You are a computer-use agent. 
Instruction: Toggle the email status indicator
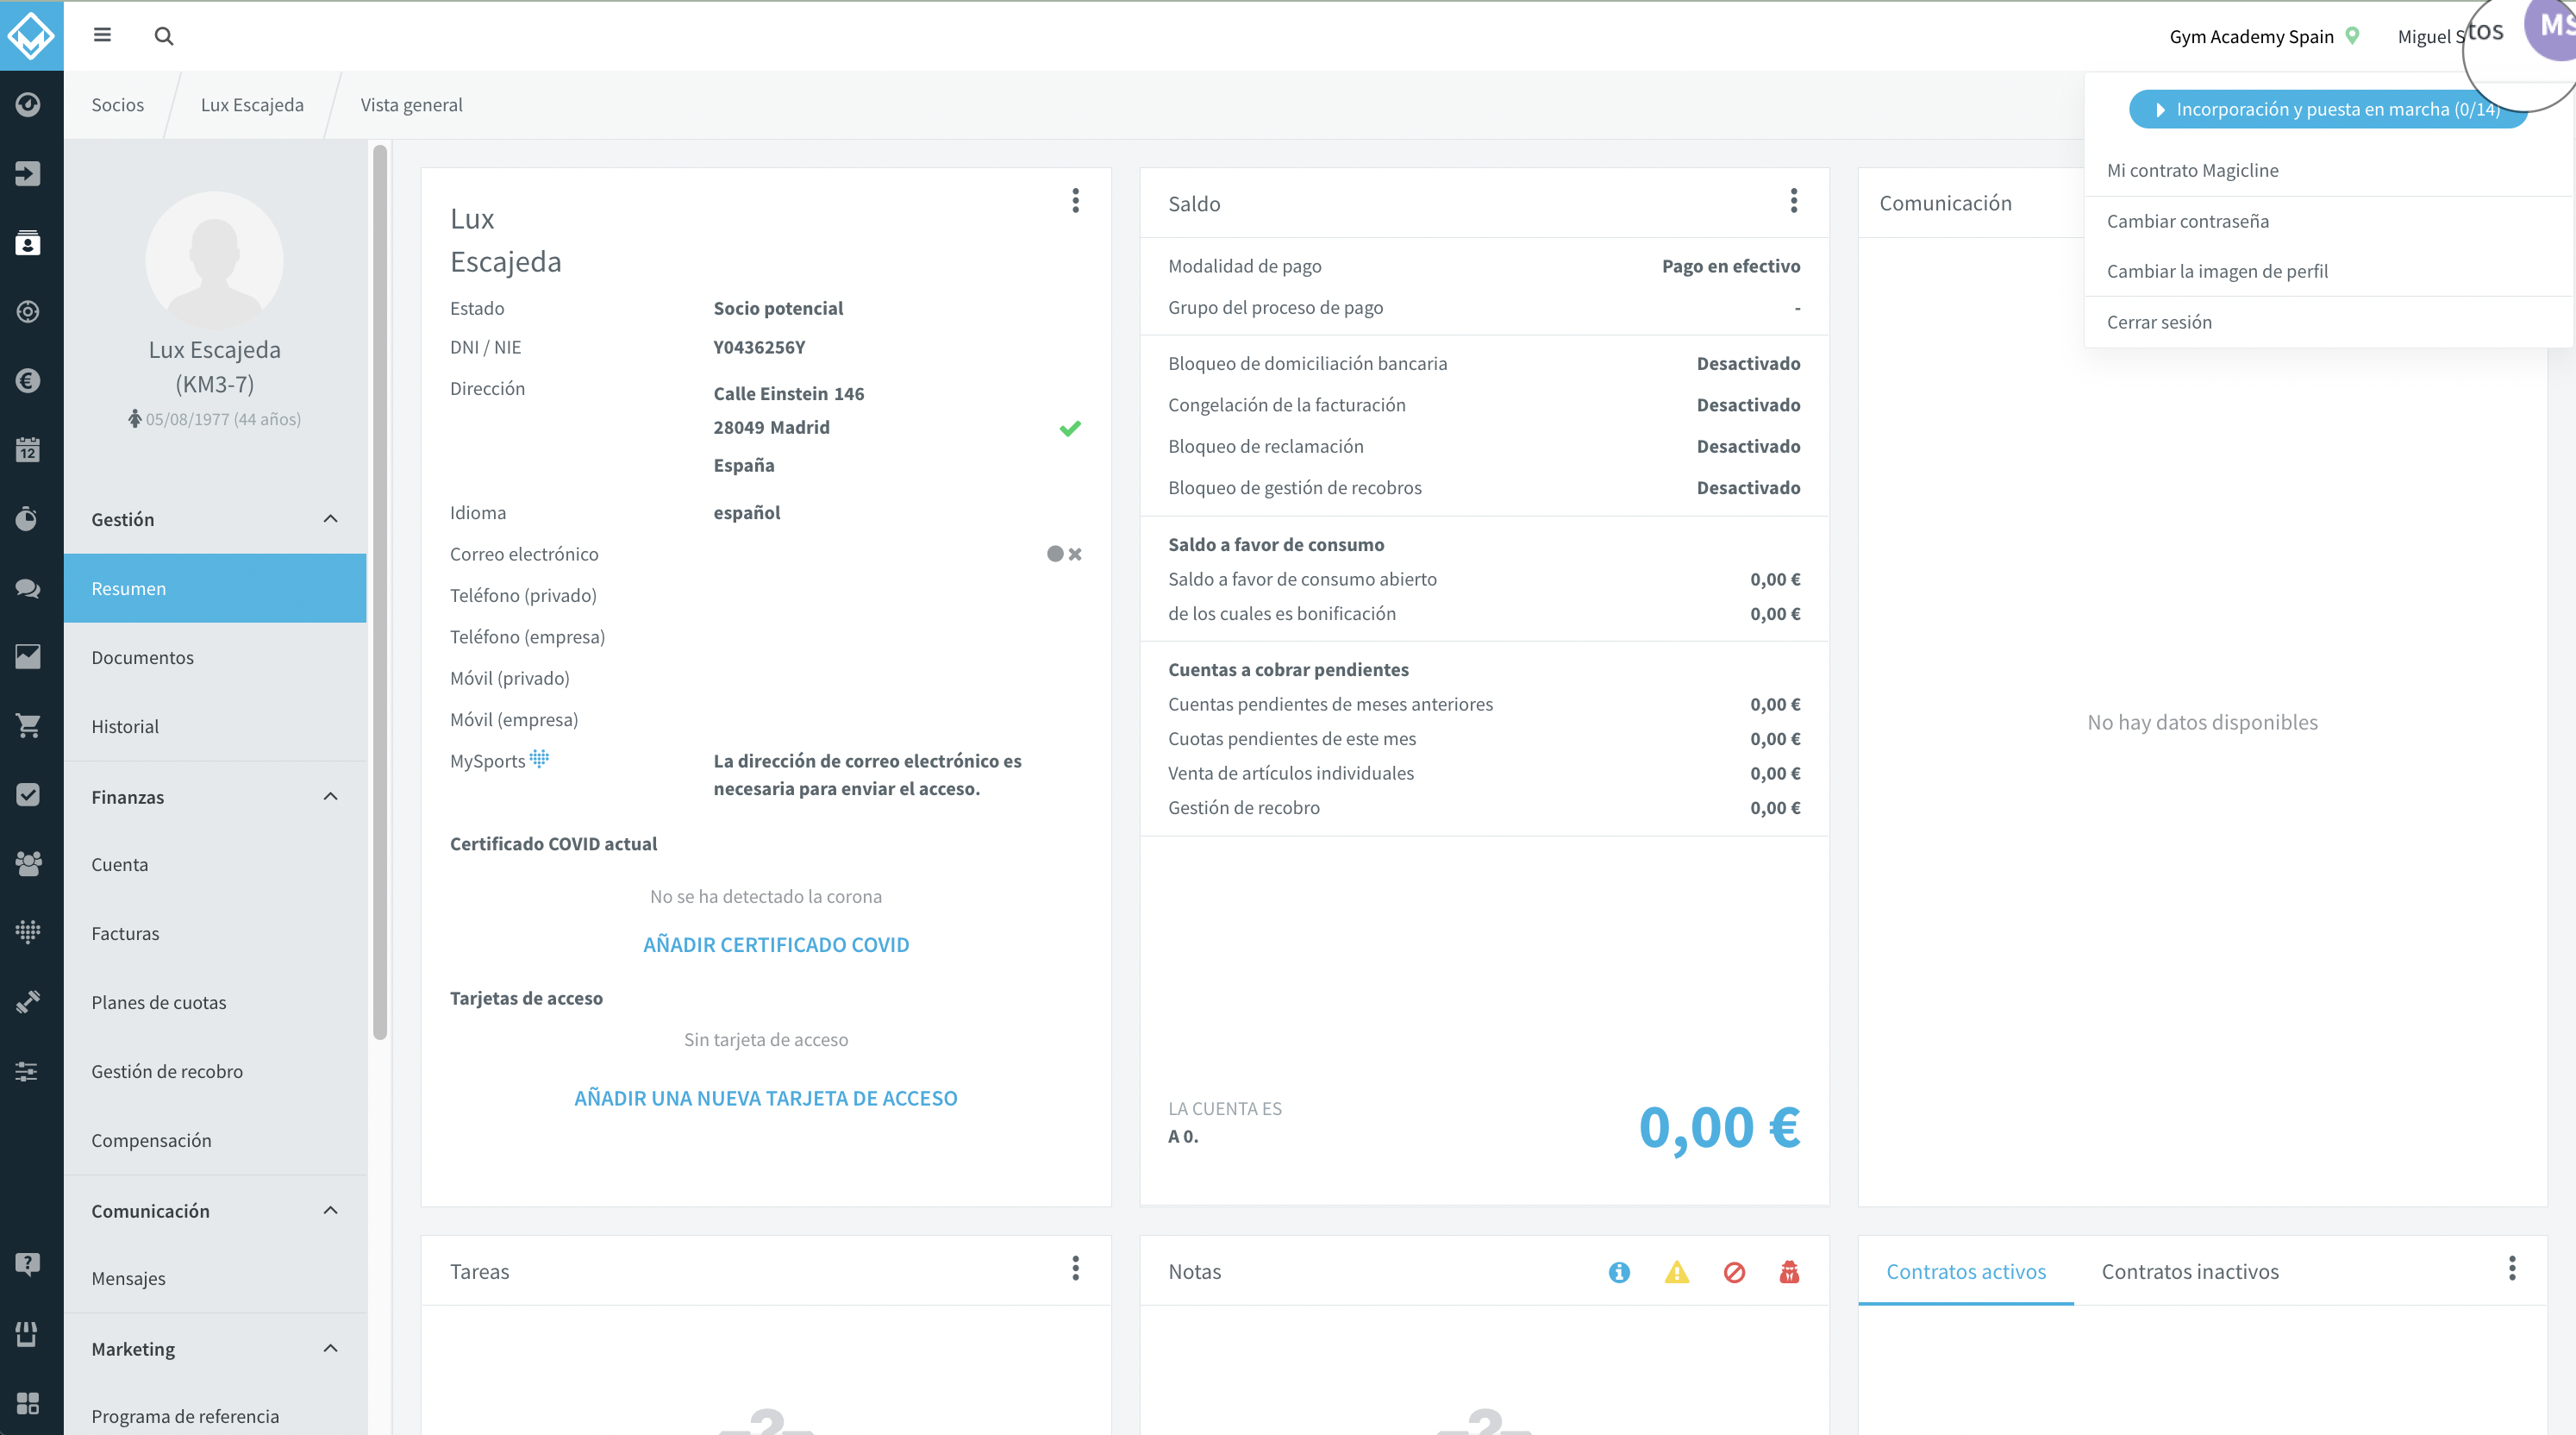pyautogui.click(x=1064, y=554)
